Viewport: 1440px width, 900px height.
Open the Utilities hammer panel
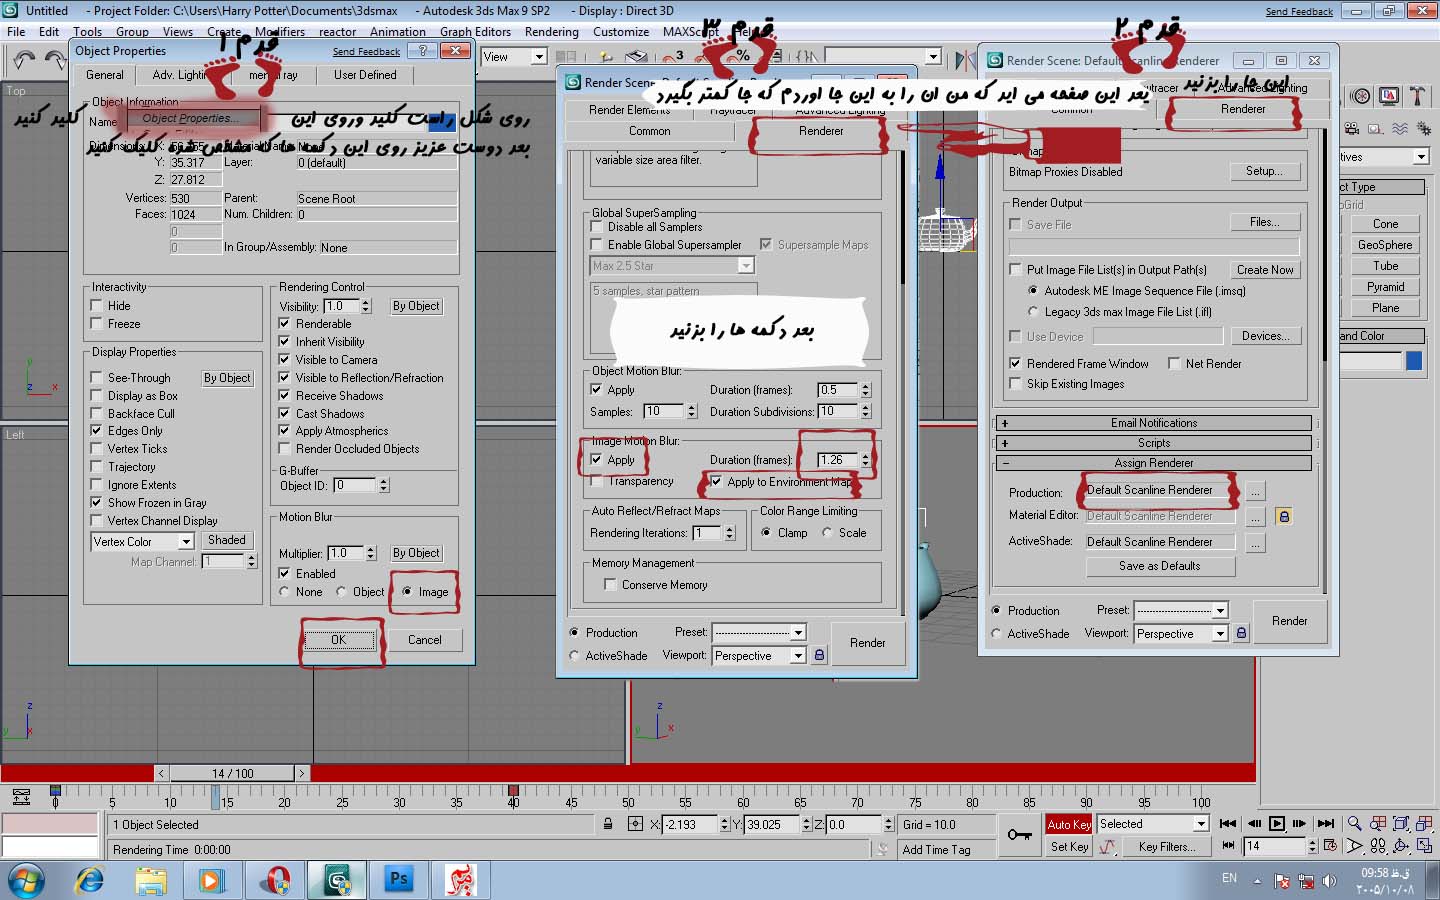pos(1417,96)
